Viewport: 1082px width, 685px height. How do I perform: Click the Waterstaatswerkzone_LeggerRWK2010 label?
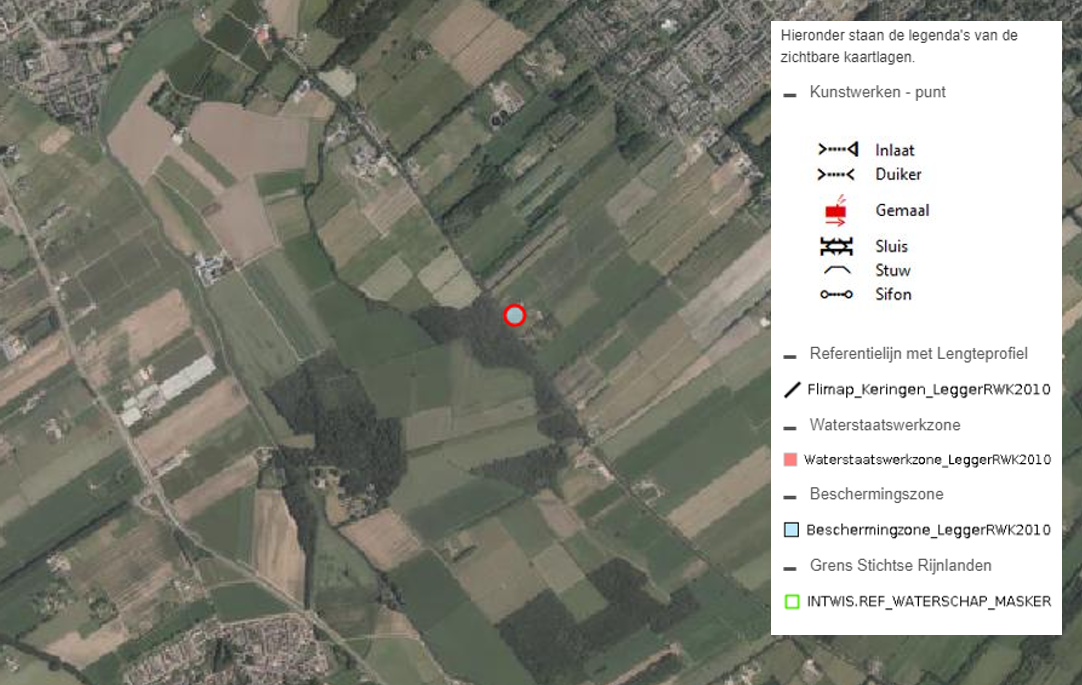pyautogui.click(x=927, y=460)
